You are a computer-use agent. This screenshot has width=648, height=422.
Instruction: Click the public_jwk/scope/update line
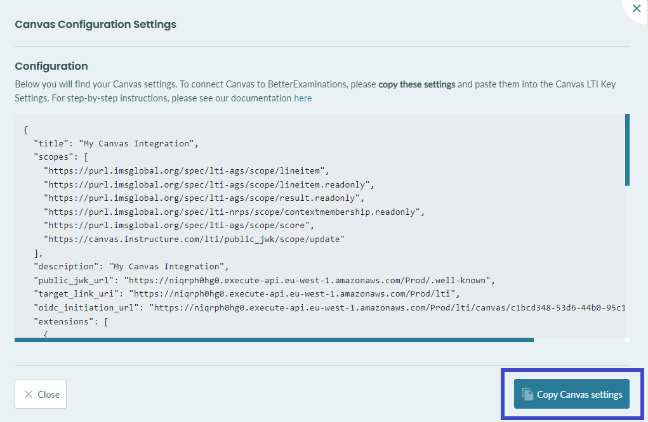[194, 239]
